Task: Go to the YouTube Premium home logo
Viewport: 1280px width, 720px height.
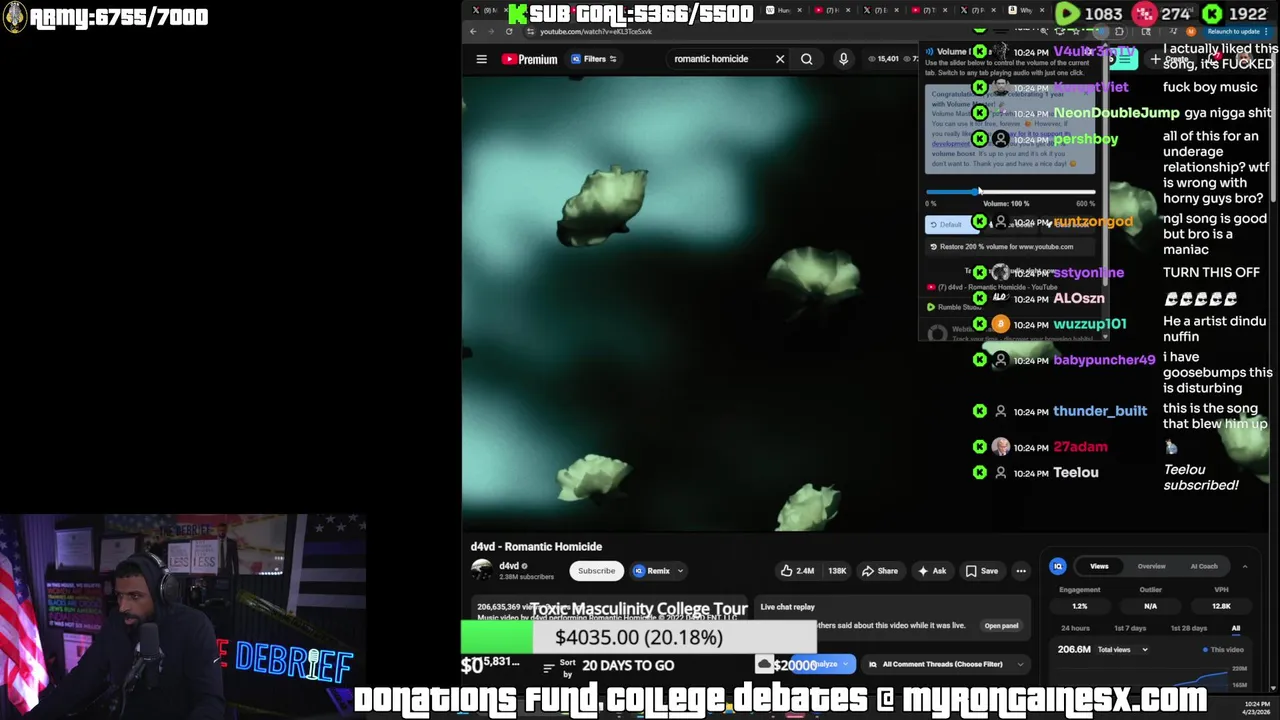Action: click(529, 59)
